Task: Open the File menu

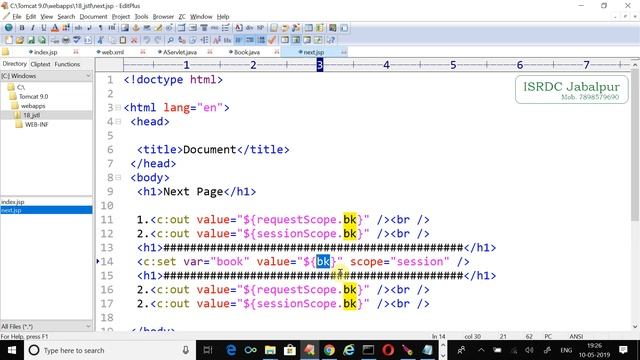Action: click(17, 17)
